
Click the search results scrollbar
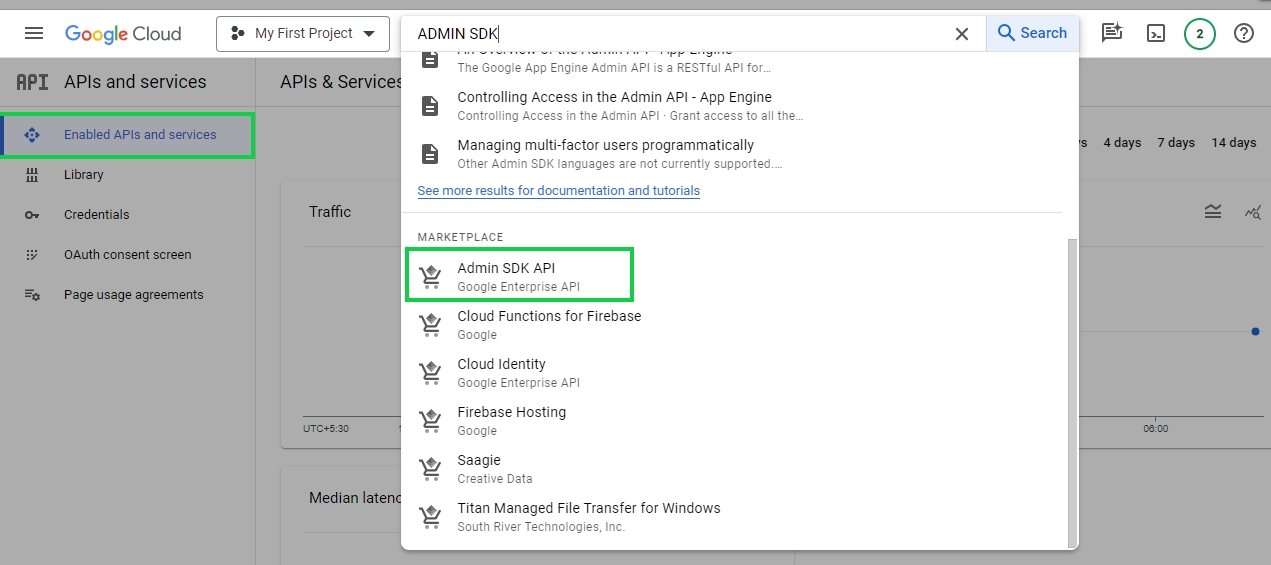tap(1073, 390)
